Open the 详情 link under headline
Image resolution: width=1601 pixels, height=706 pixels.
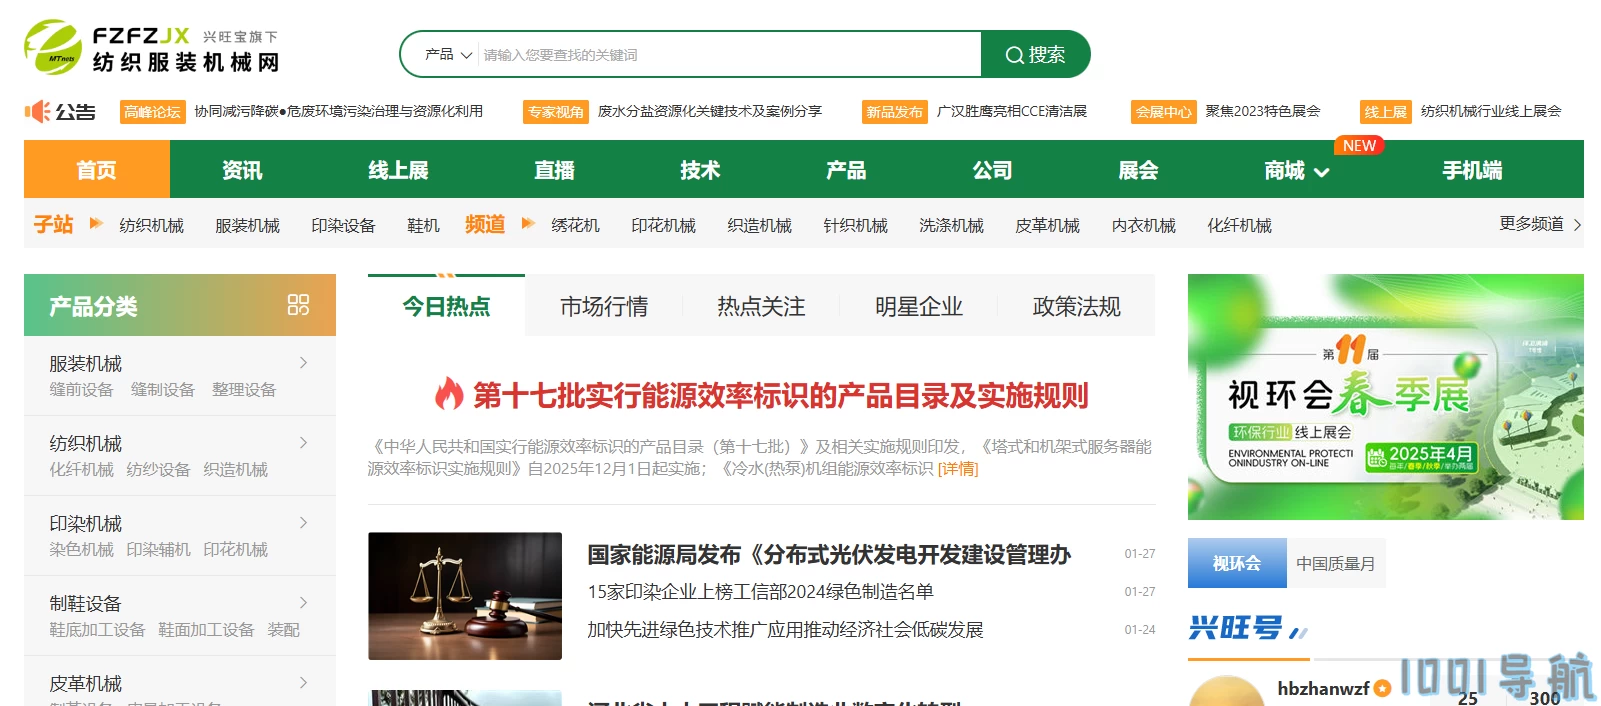click(x=958, y=469)
